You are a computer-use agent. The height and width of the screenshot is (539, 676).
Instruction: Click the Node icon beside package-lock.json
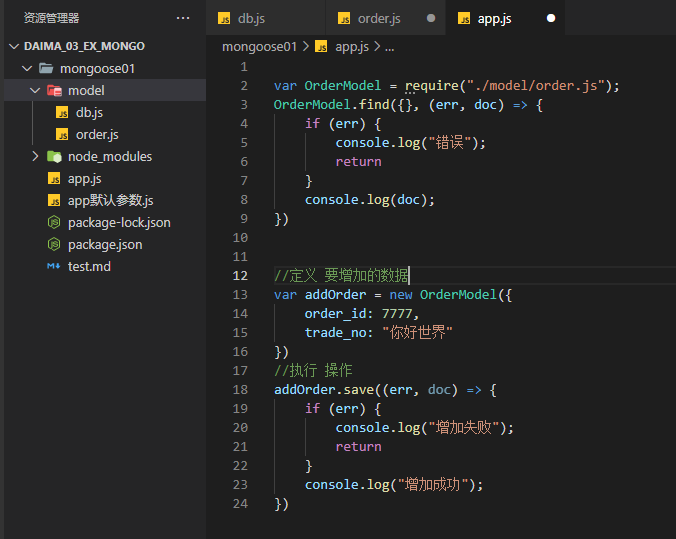tap(54, 222)
